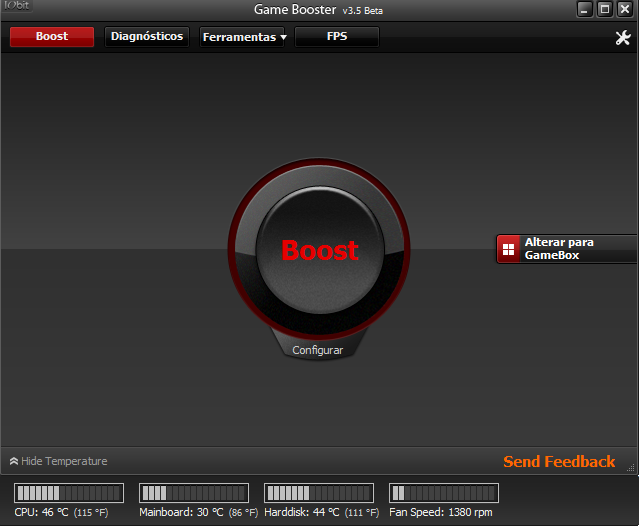Screen dimensions: 639x526
Task: Open Configurar below the Boost button
Action: click(x=317, y=351)
